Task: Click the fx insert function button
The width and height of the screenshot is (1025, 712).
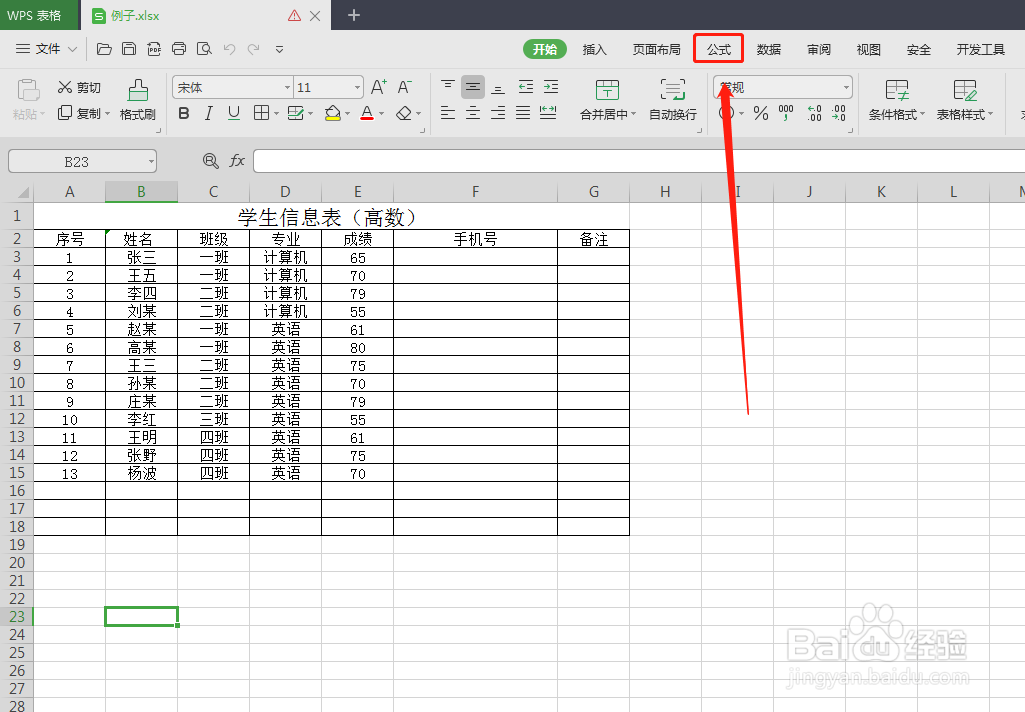Action: click(x=237, y=161)
